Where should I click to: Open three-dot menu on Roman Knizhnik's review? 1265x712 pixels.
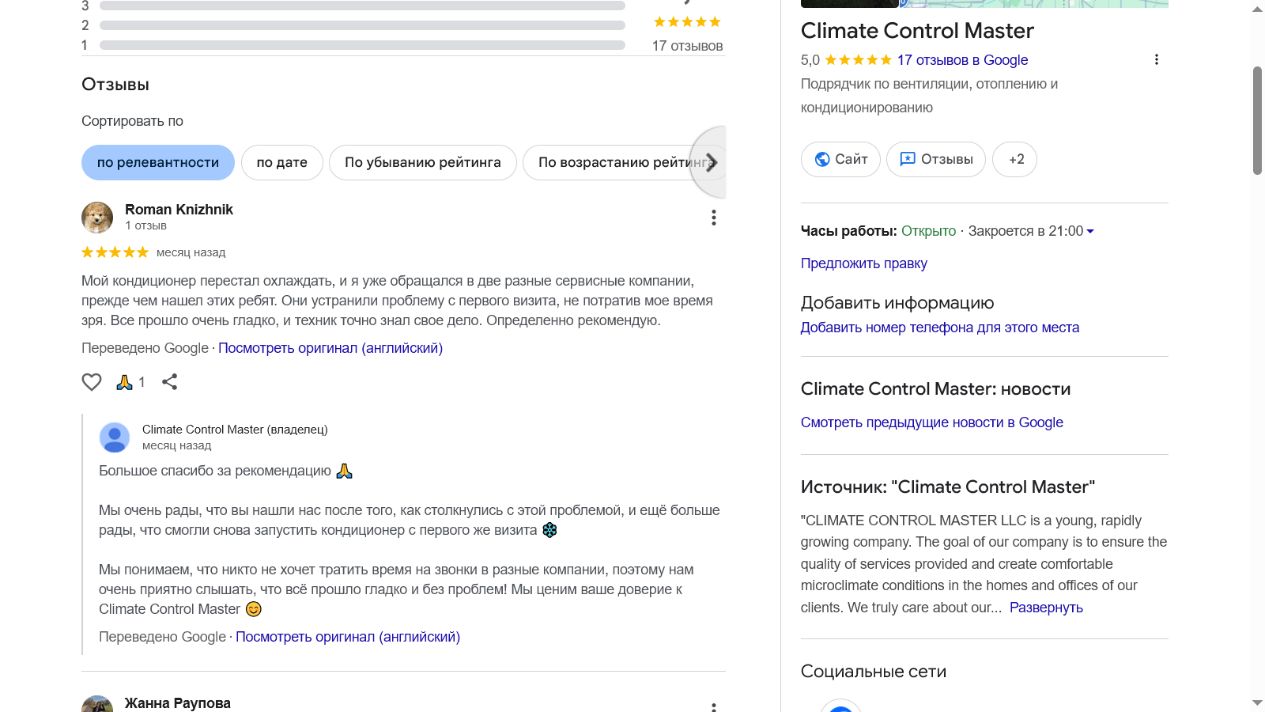(713, 218)
